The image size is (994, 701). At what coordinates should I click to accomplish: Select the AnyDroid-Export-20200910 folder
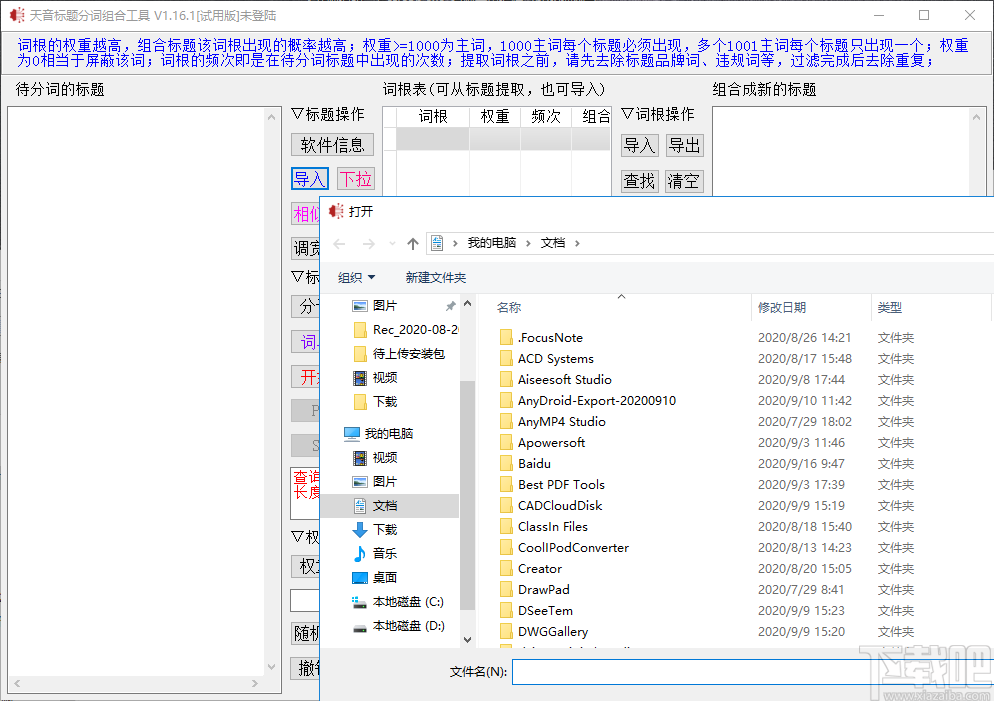point(597,401)
